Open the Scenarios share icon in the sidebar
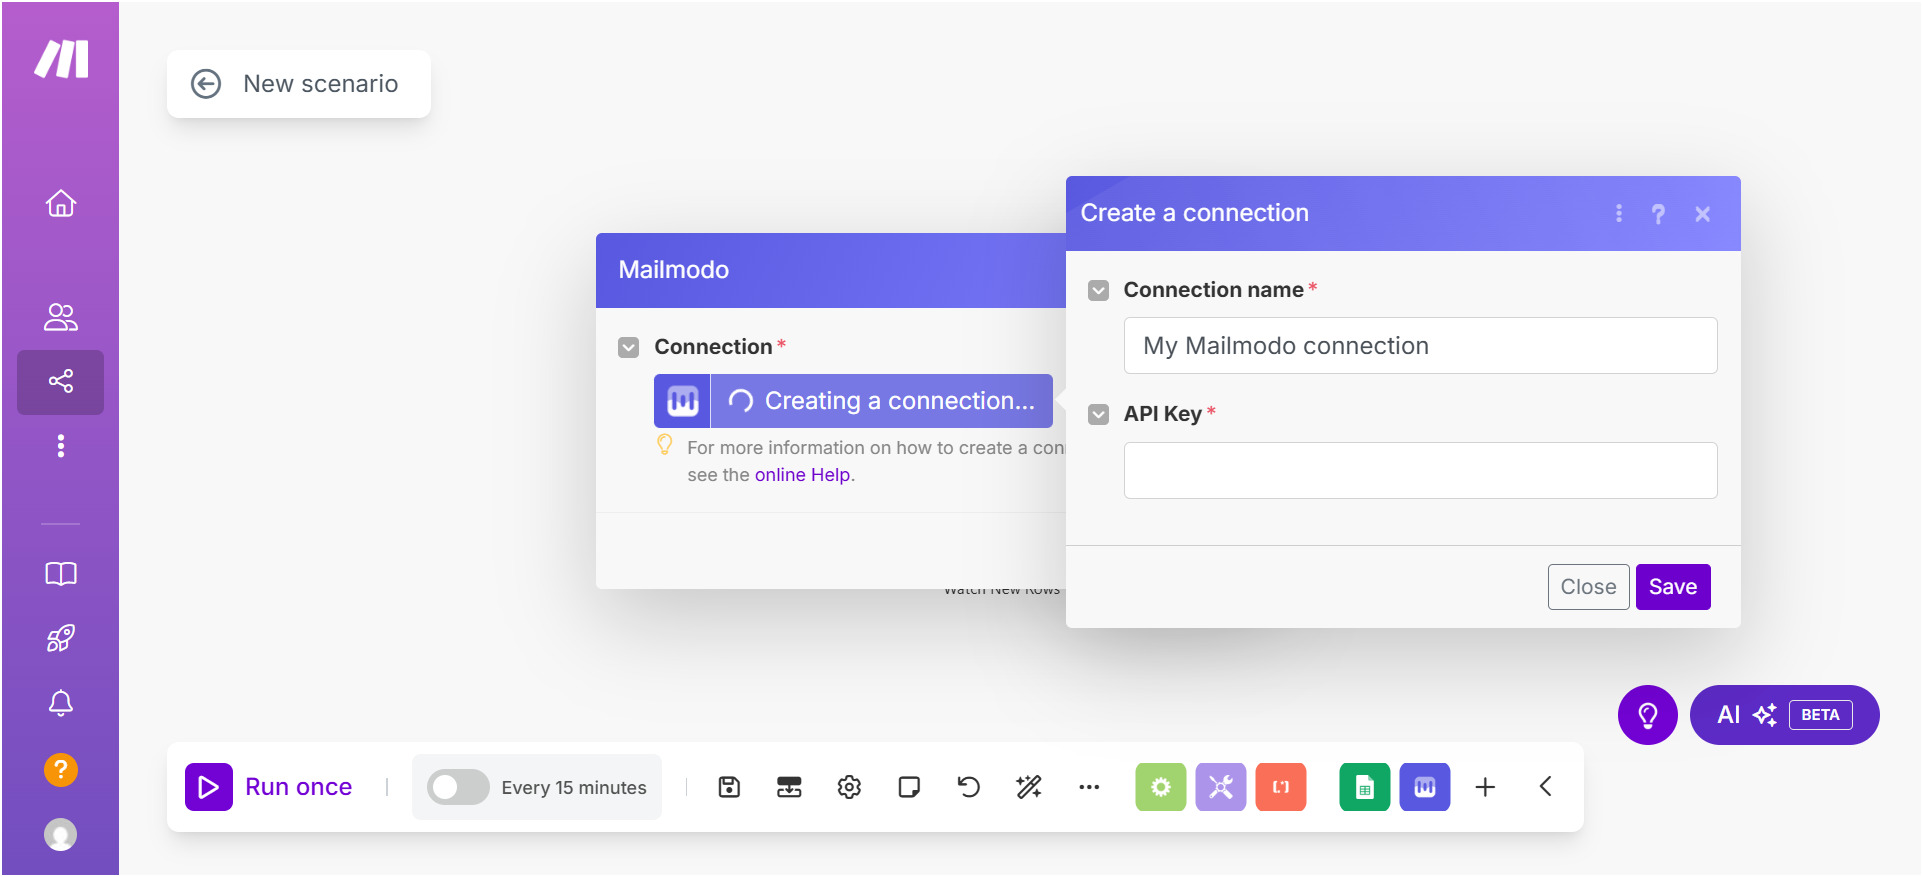The width and height of the screenshot is (1923, 877). coord(61,381)
